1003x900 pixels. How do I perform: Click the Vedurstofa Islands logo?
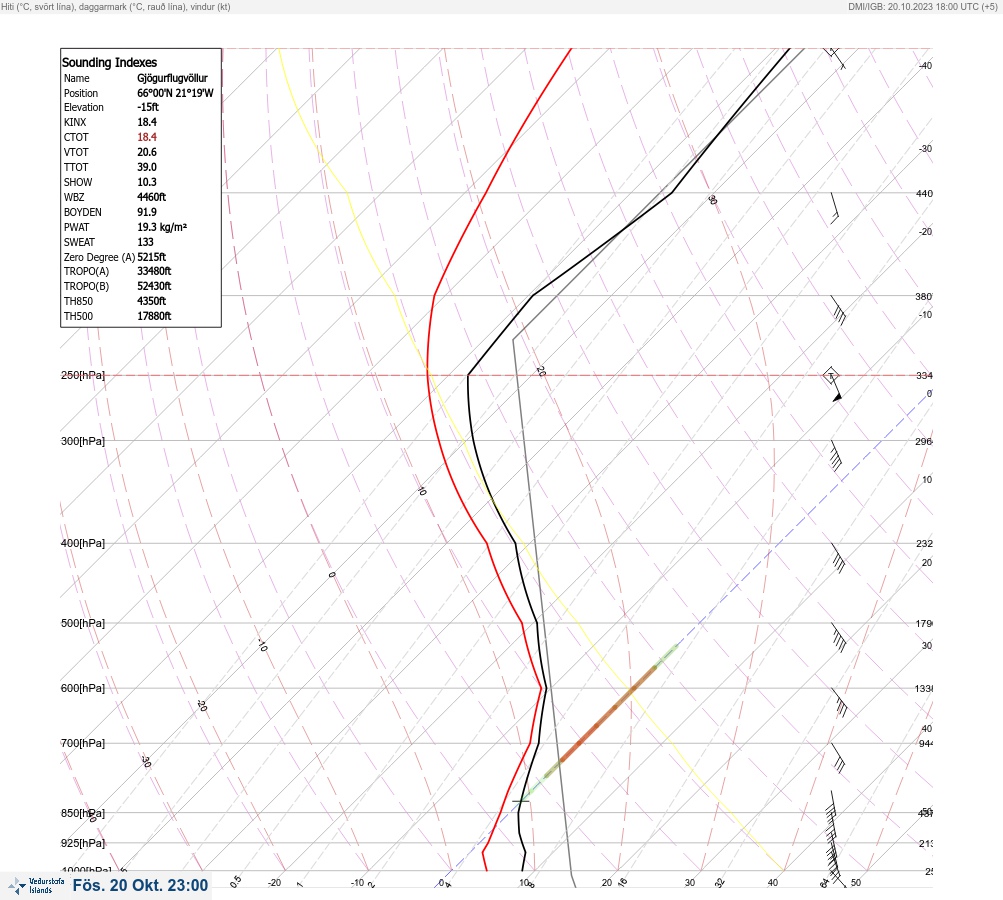[x=36, y=886]
